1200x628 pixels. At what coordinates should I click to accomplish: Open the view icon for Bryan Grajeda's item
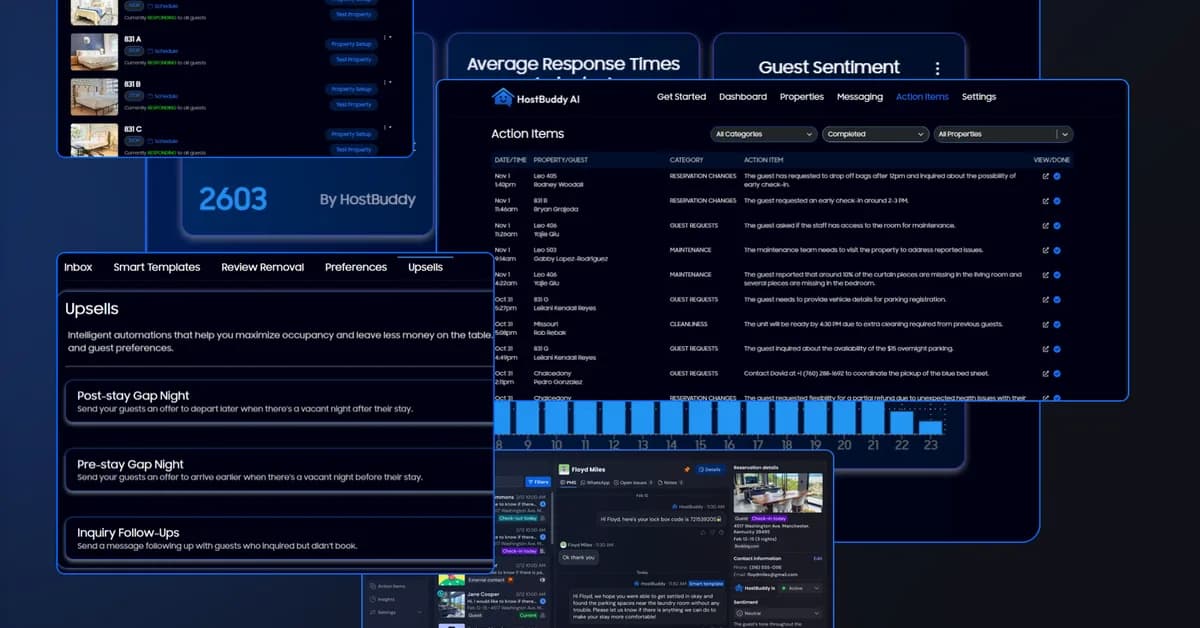(1046, 201)
